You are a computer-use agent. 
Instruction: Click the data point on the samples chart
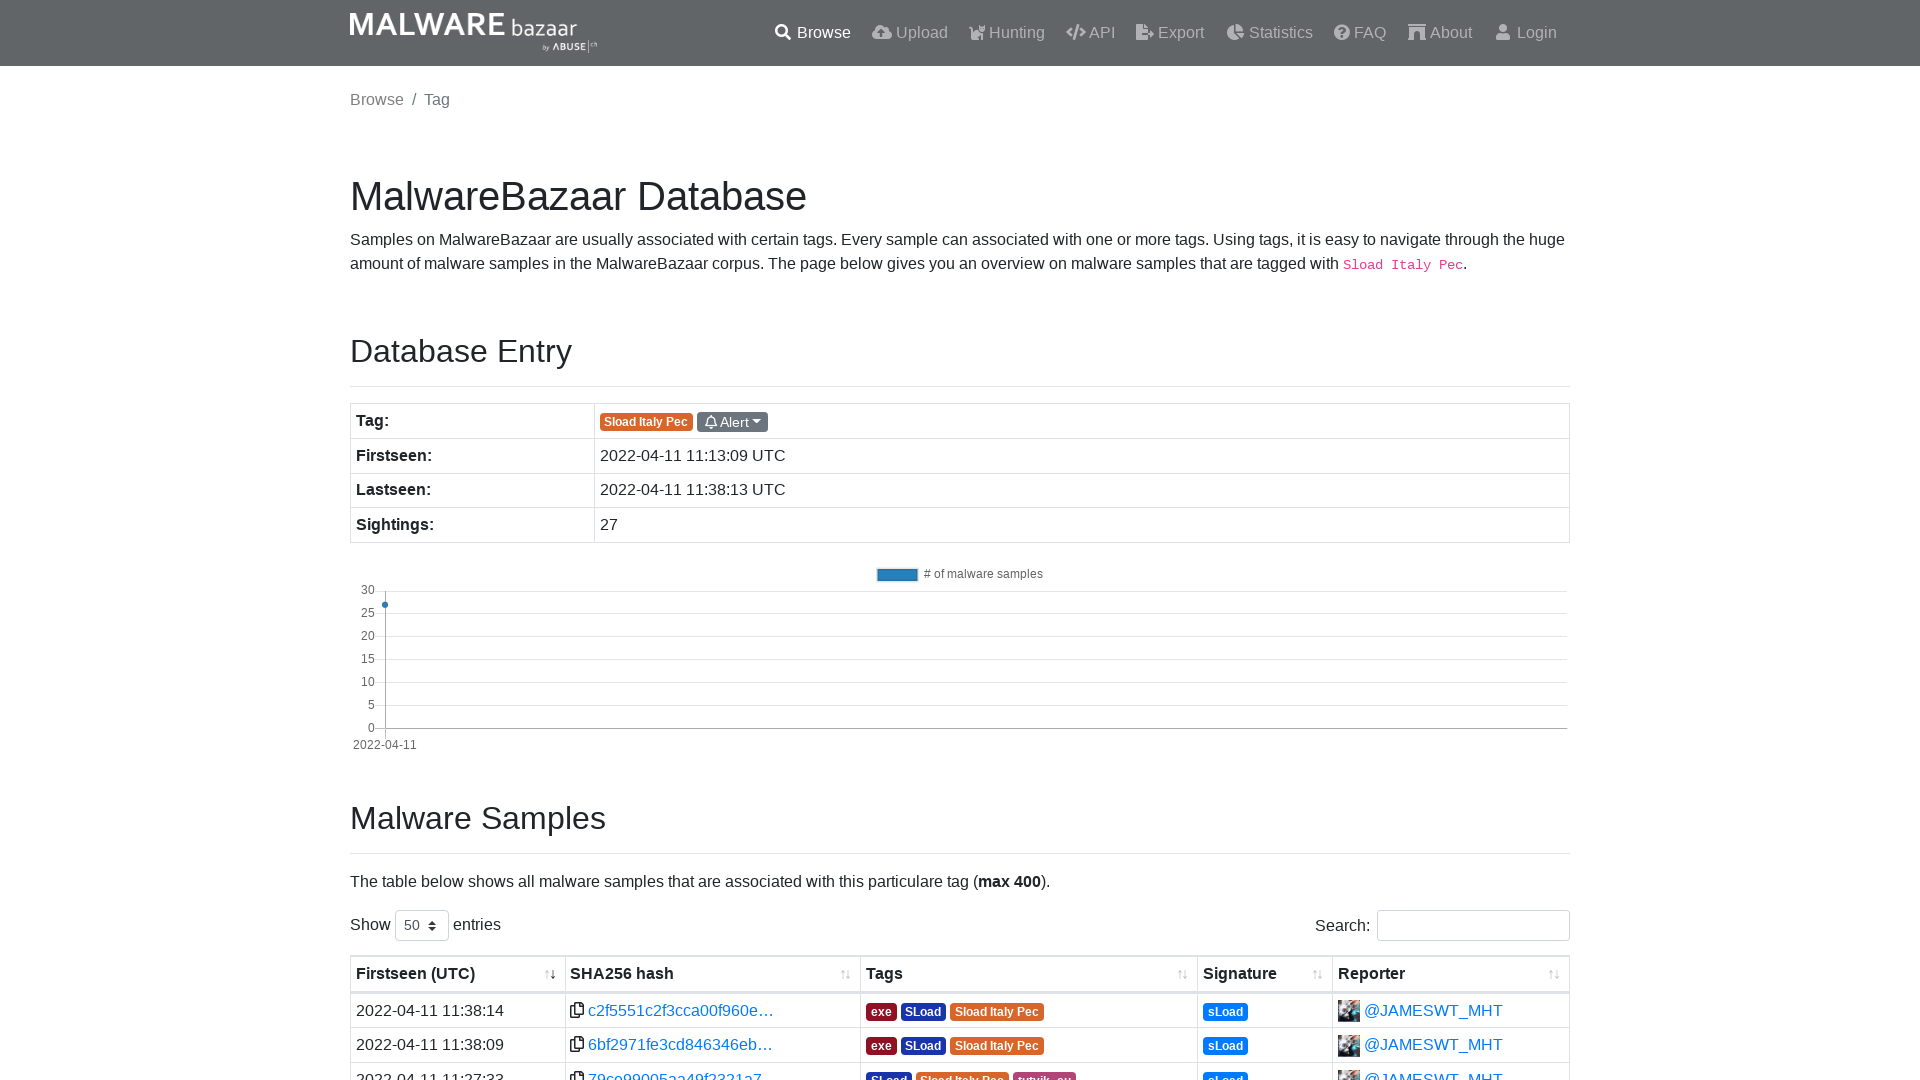click(x=385, y=605)
